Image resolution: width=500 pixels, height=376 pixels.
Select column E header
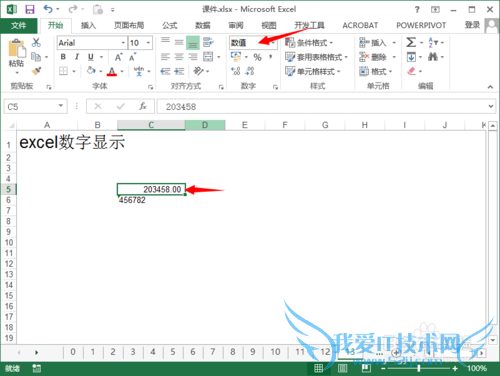(x=245, y=125)
